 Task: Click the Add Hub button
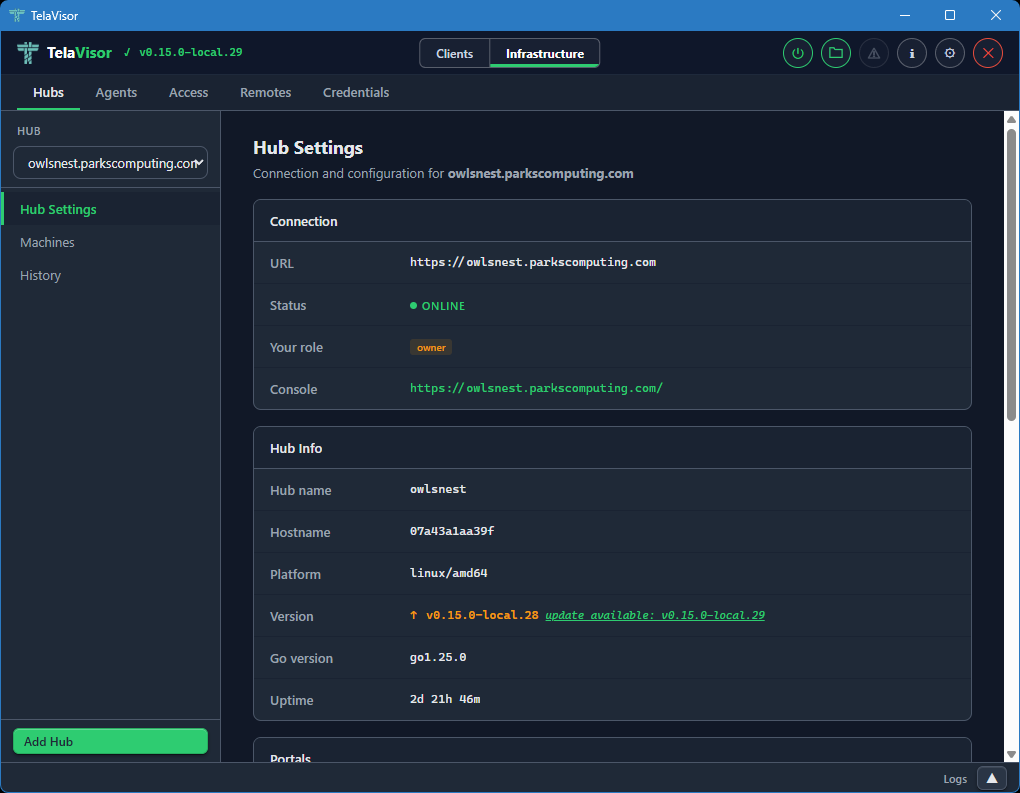(x=110, y=741)
